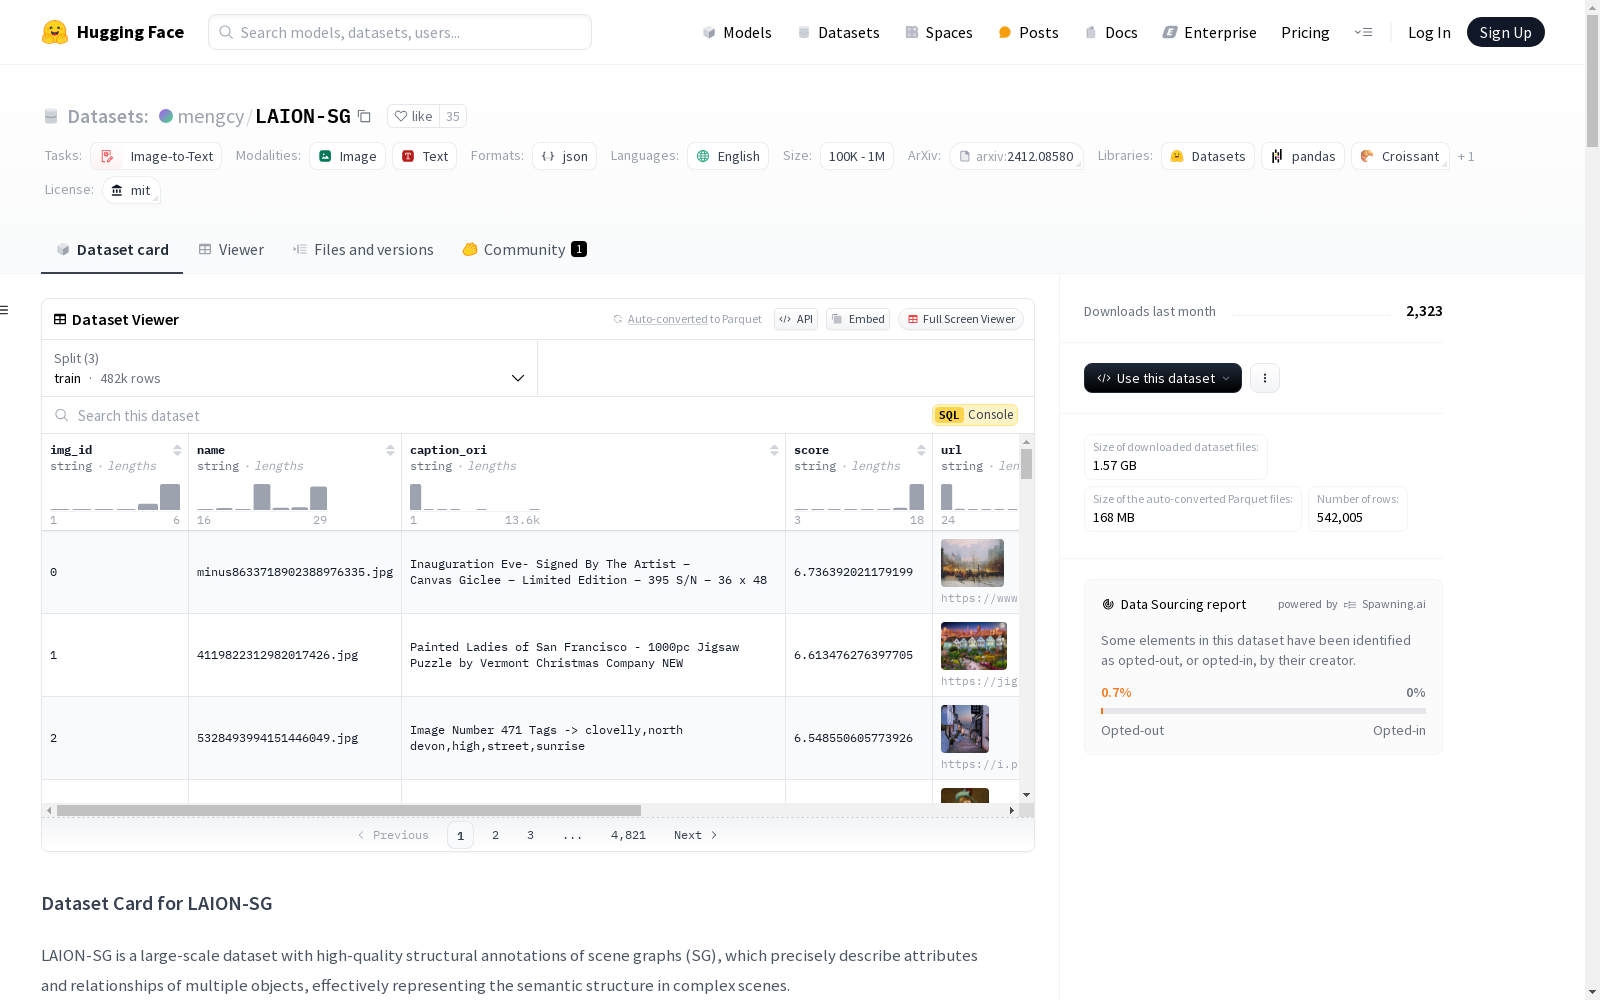Viewport: 1600px width, 1000px height.
Task: Sort the name column
Action: (x=390, y=450)
